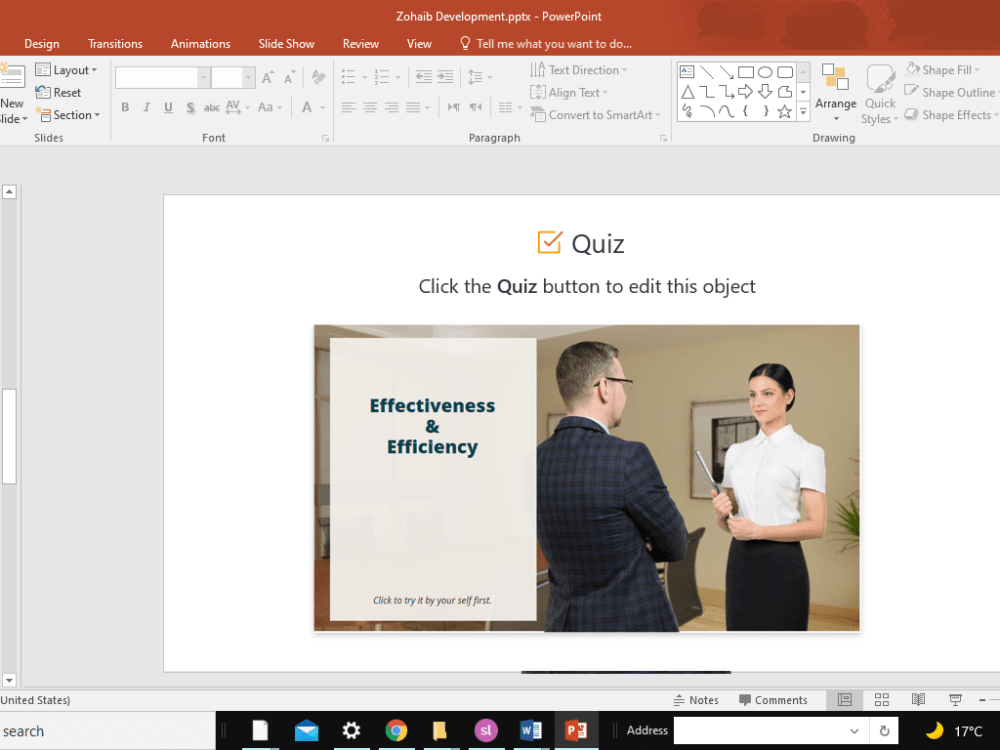Select the Star shape tool
Image resolution: width=1000 pixels, height=750 pixels.
tap(784, 111)
